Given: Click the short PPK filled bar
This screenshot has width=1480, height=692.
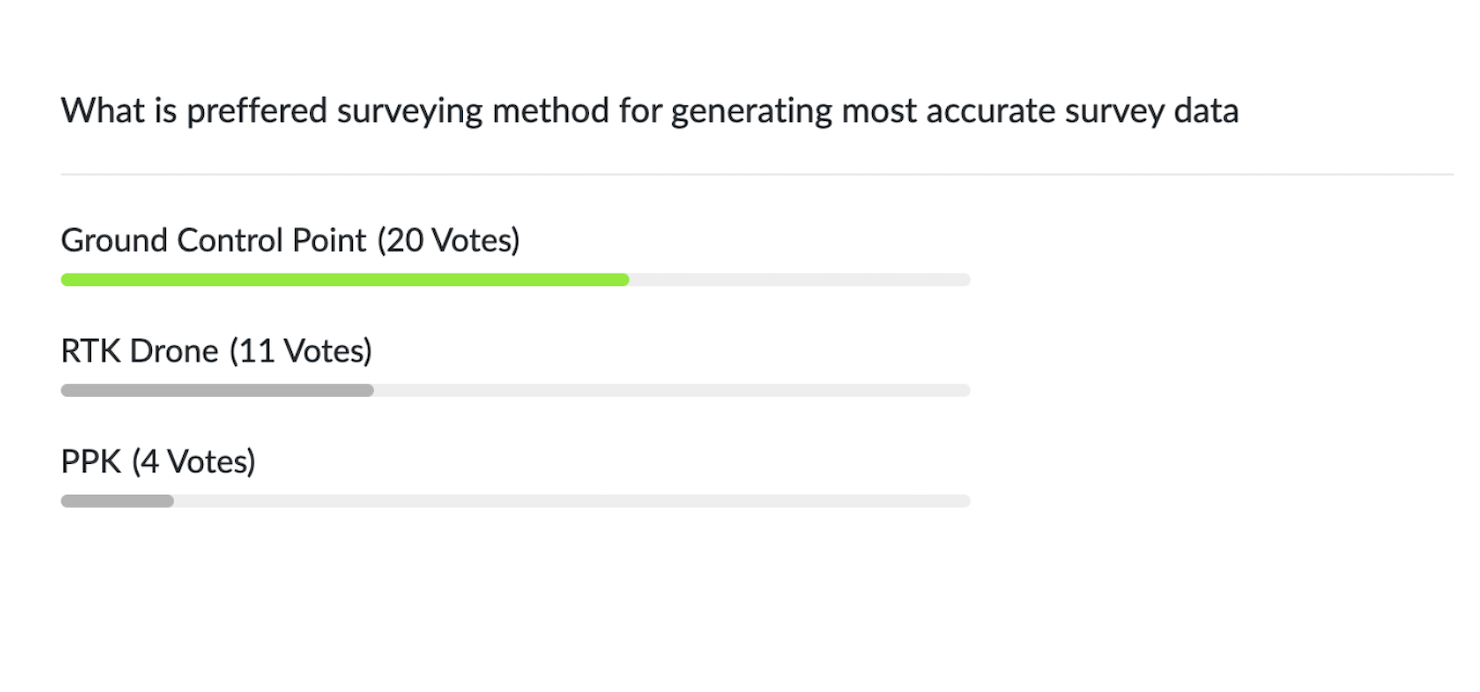Looking at the screenshot, I should pos(117,500).
